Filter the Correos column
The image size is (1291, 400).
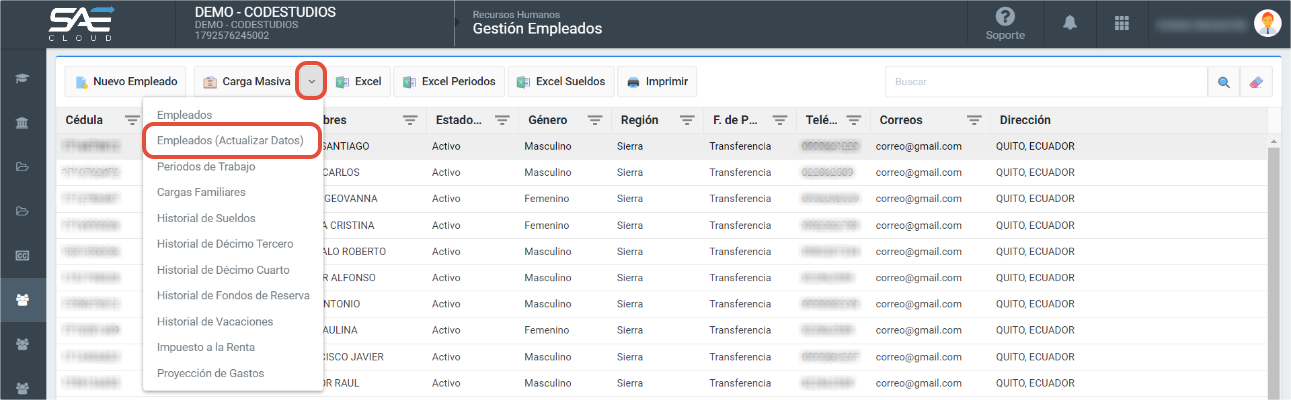click(x=974, y=120)
